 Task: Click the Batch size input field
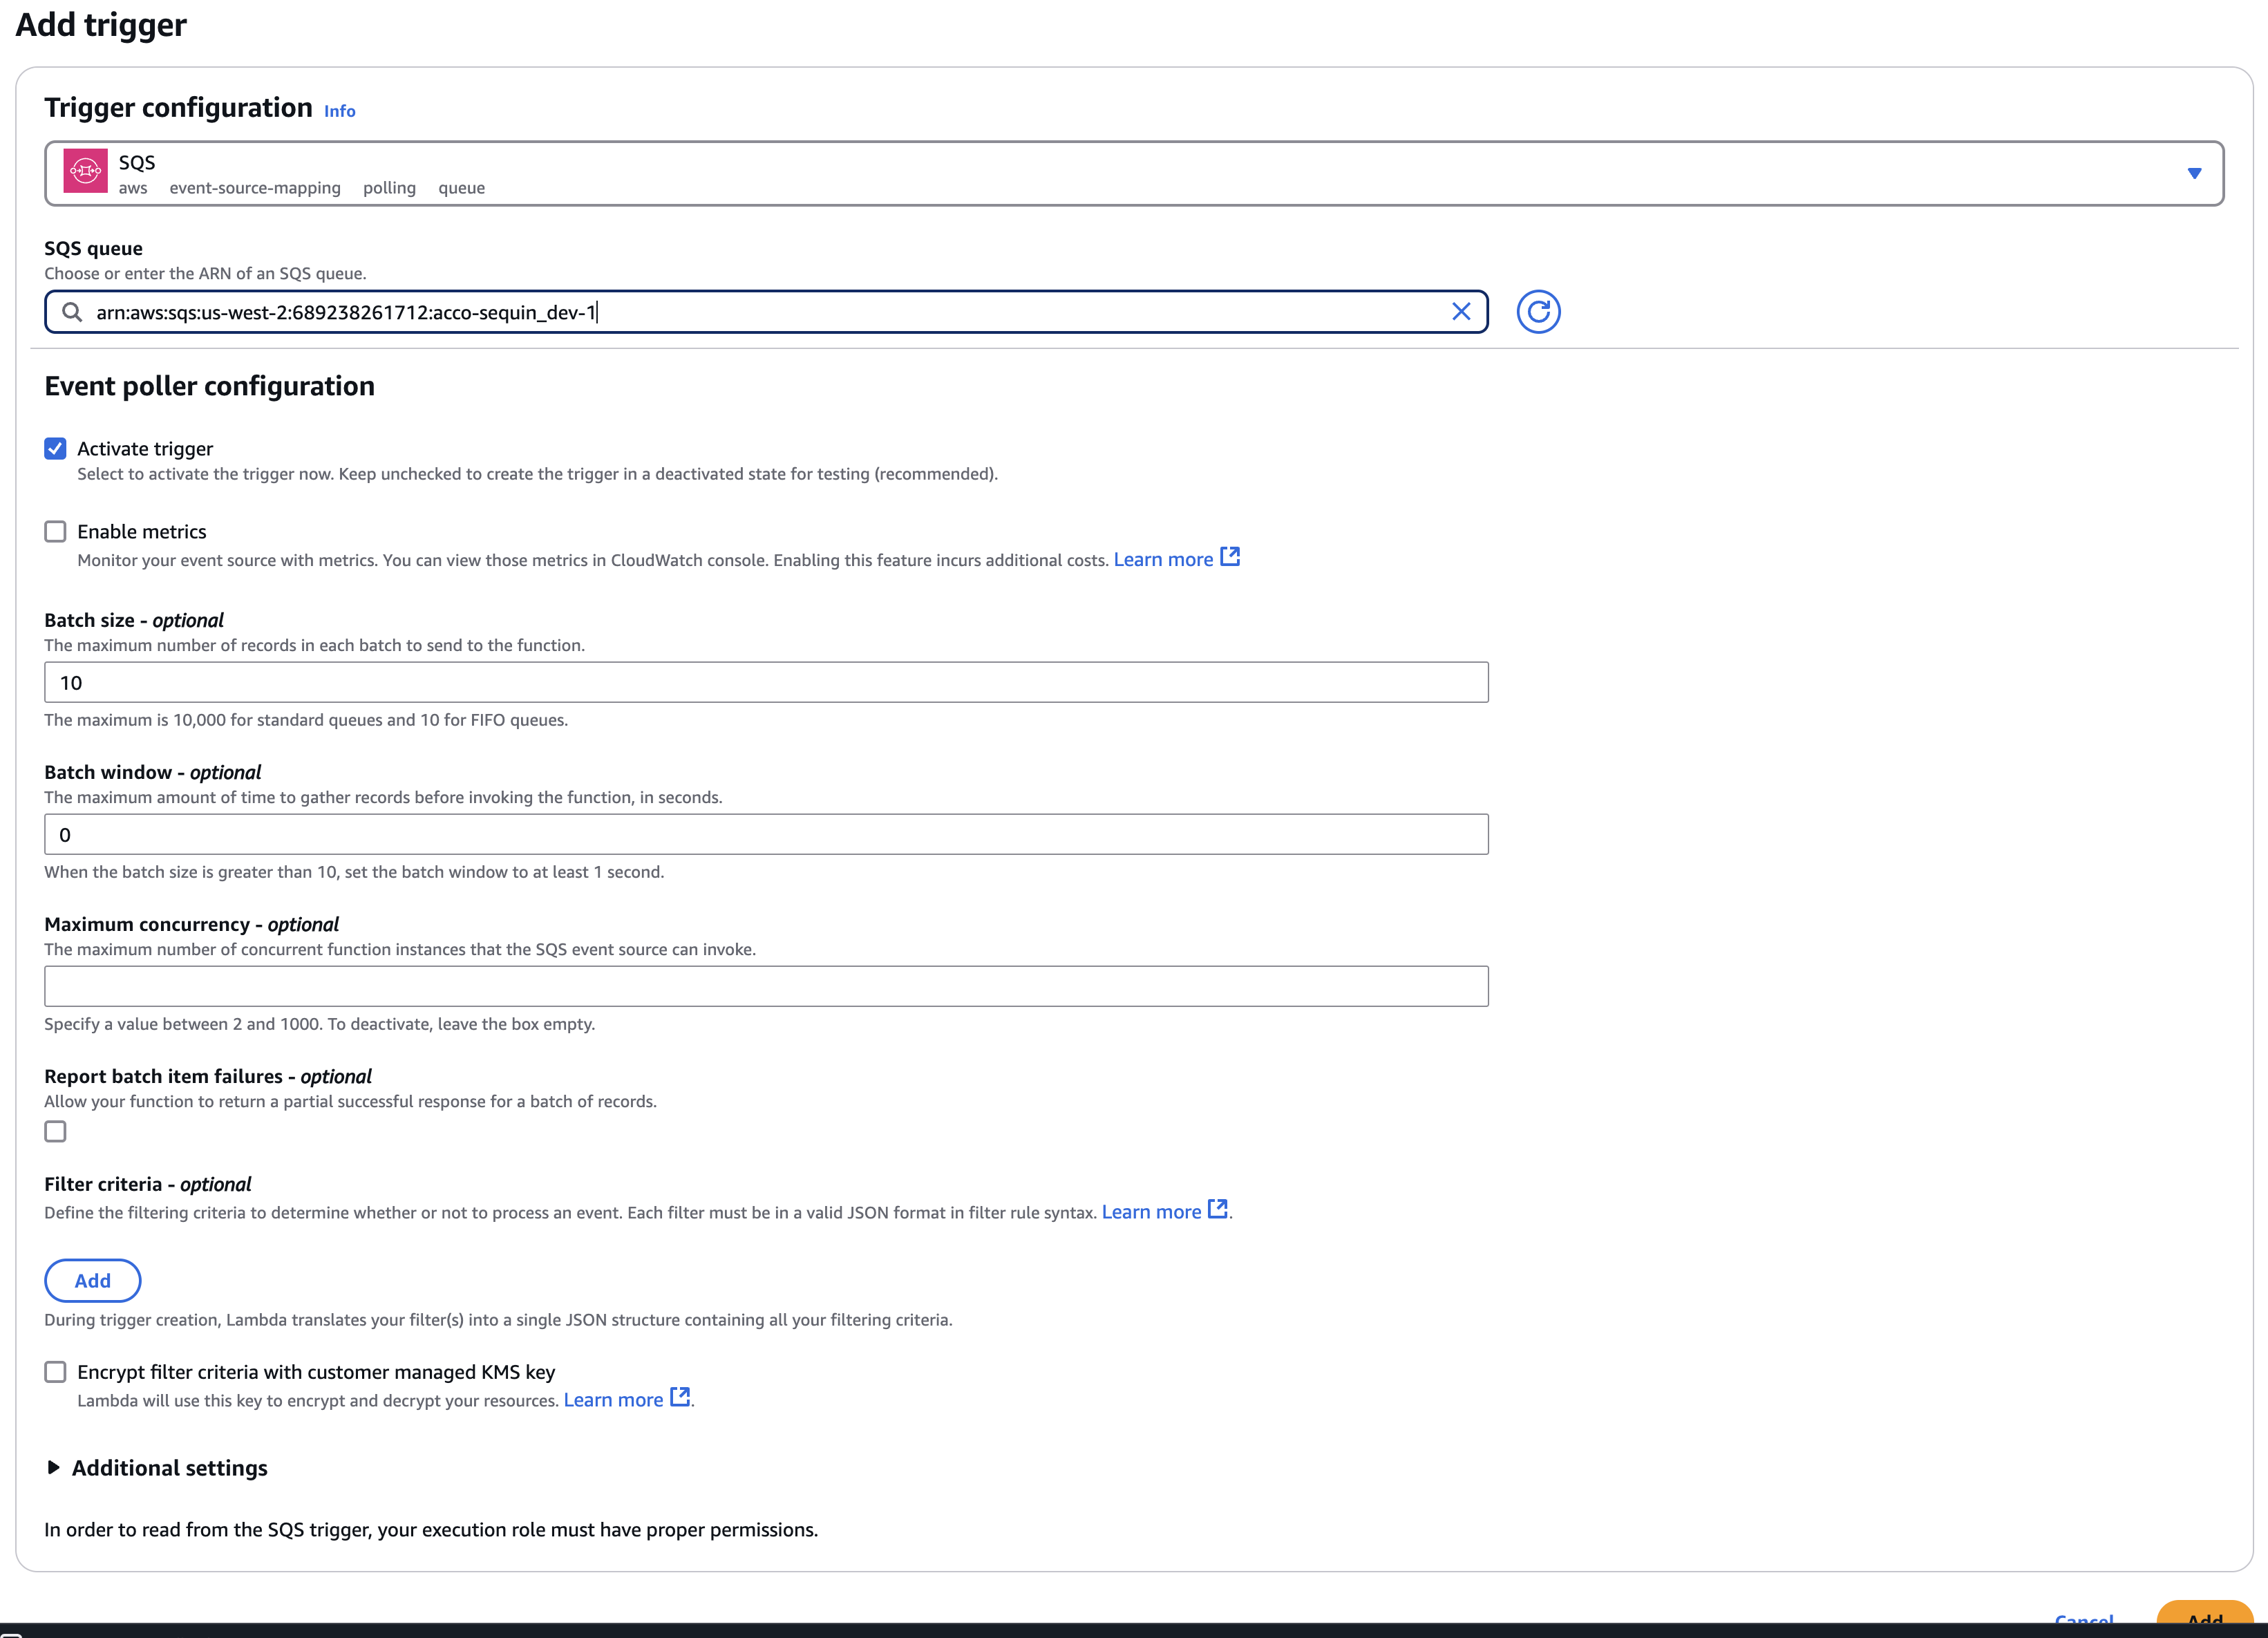766,682
